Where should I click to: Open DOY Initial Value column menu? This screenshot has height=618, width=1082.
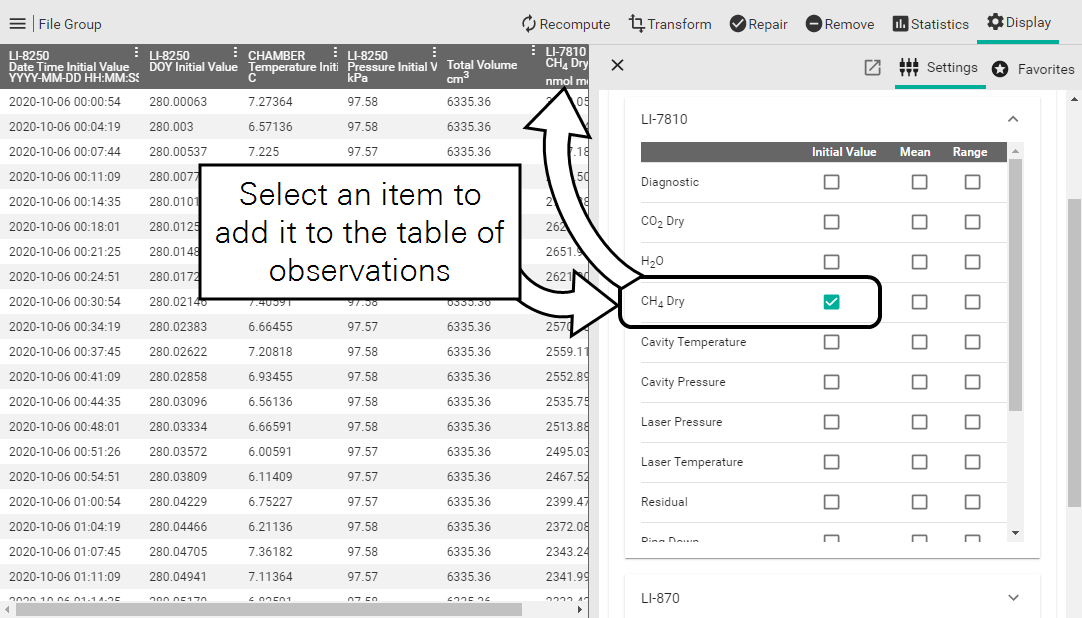point(235,52)
